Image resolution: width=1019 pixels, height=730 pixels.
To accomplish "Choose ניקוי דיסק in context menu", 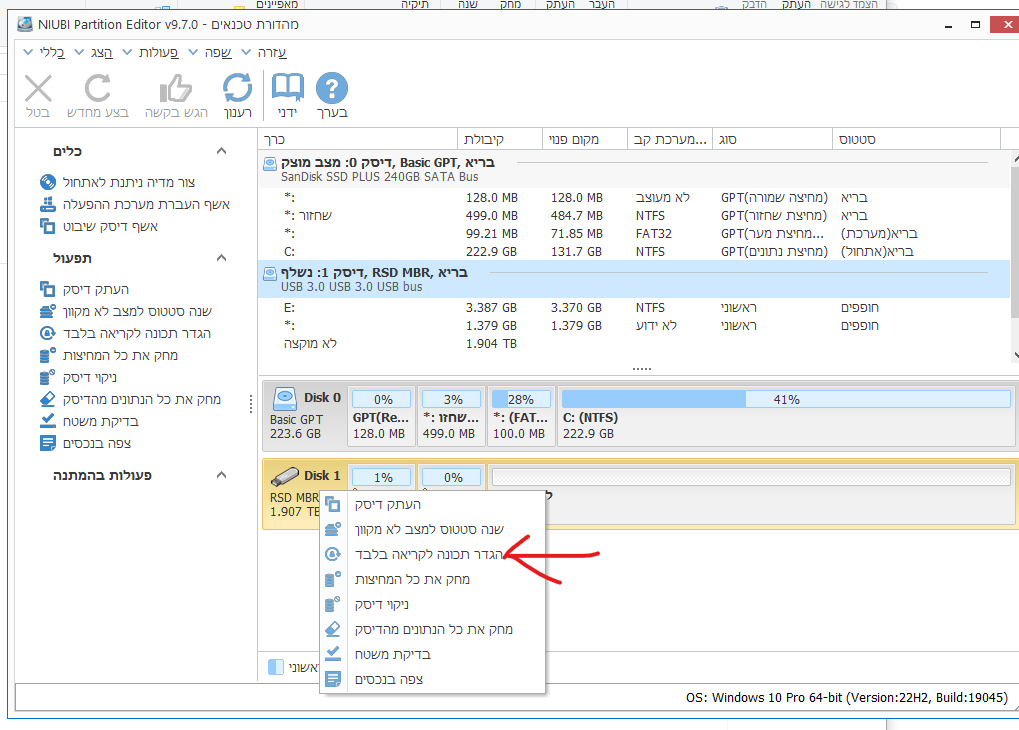I will pyautogui.click(x=382, y=604).
